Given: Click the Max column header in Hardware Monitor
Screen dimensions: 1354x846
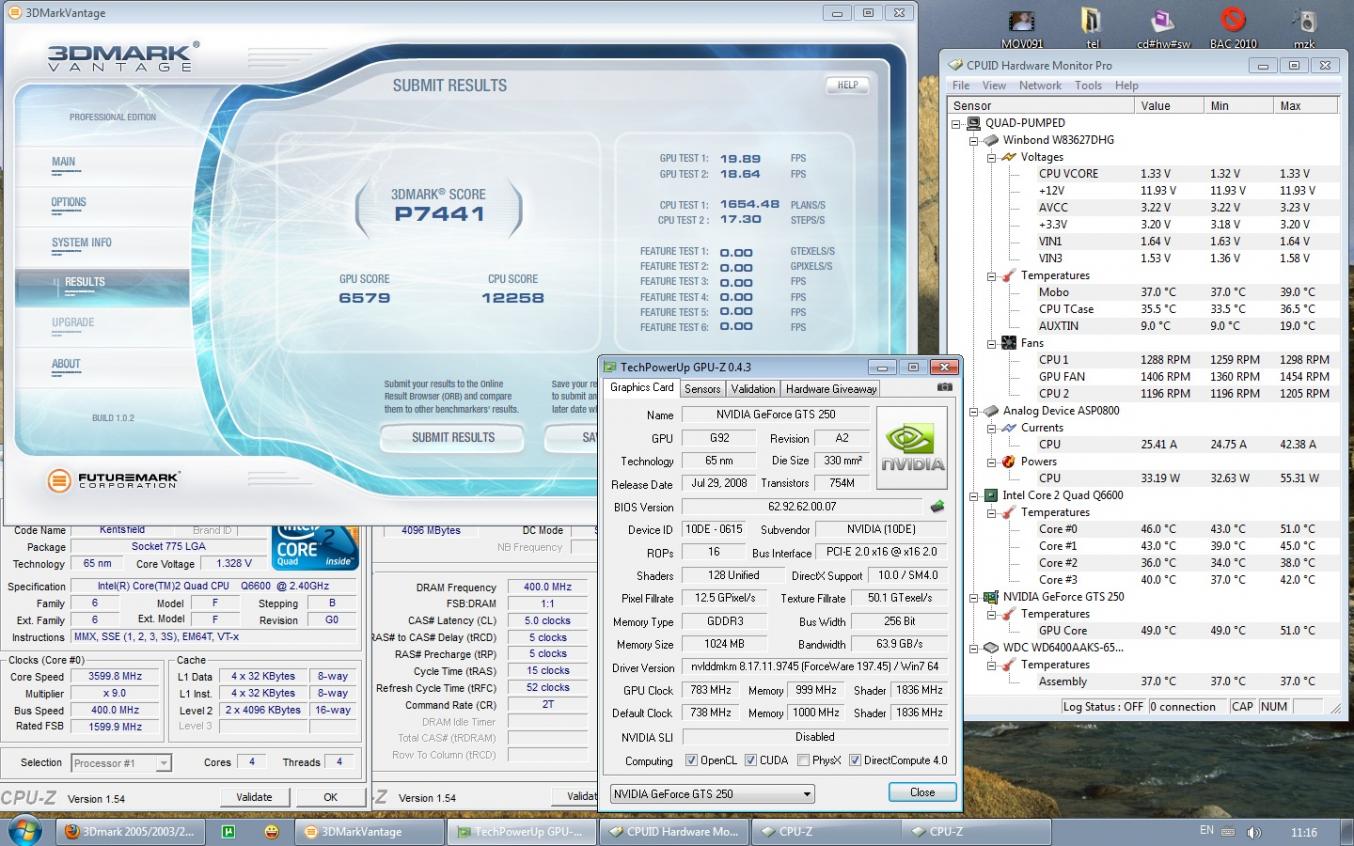Looking at the screenshot, I should click(x=1307, y=106).
